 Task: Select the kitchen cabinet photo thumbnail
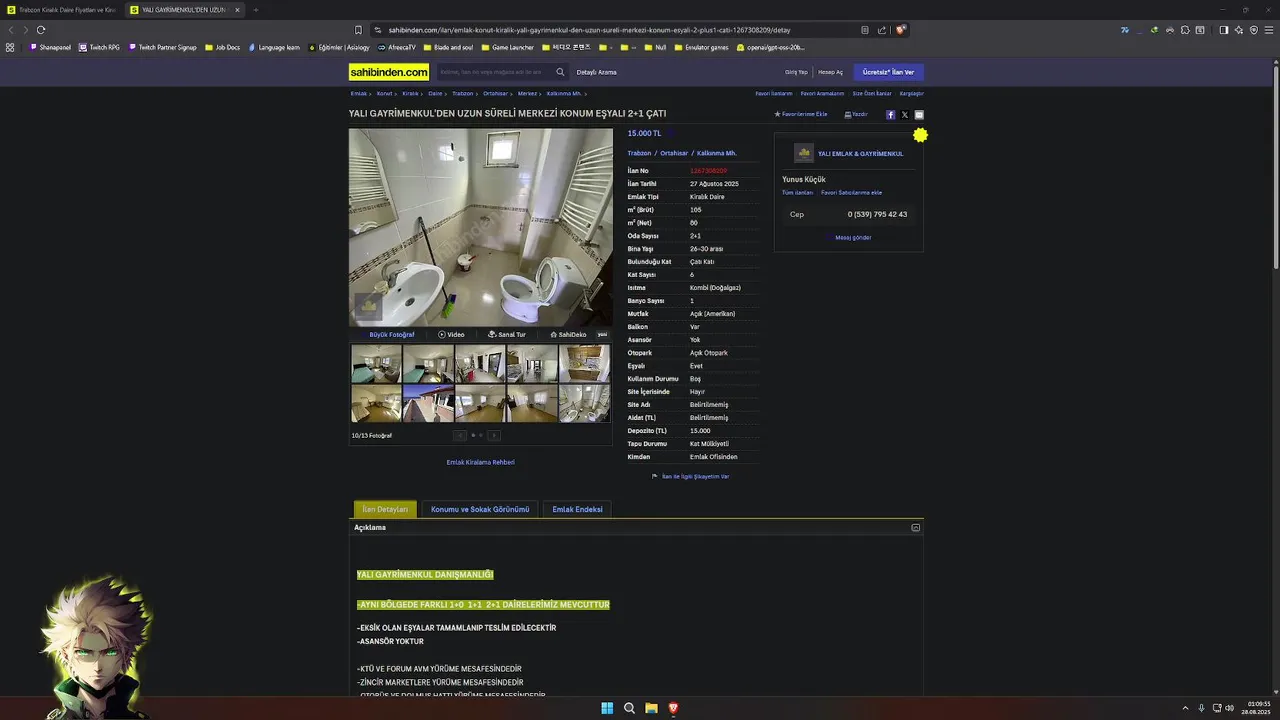tap(584, 364)
